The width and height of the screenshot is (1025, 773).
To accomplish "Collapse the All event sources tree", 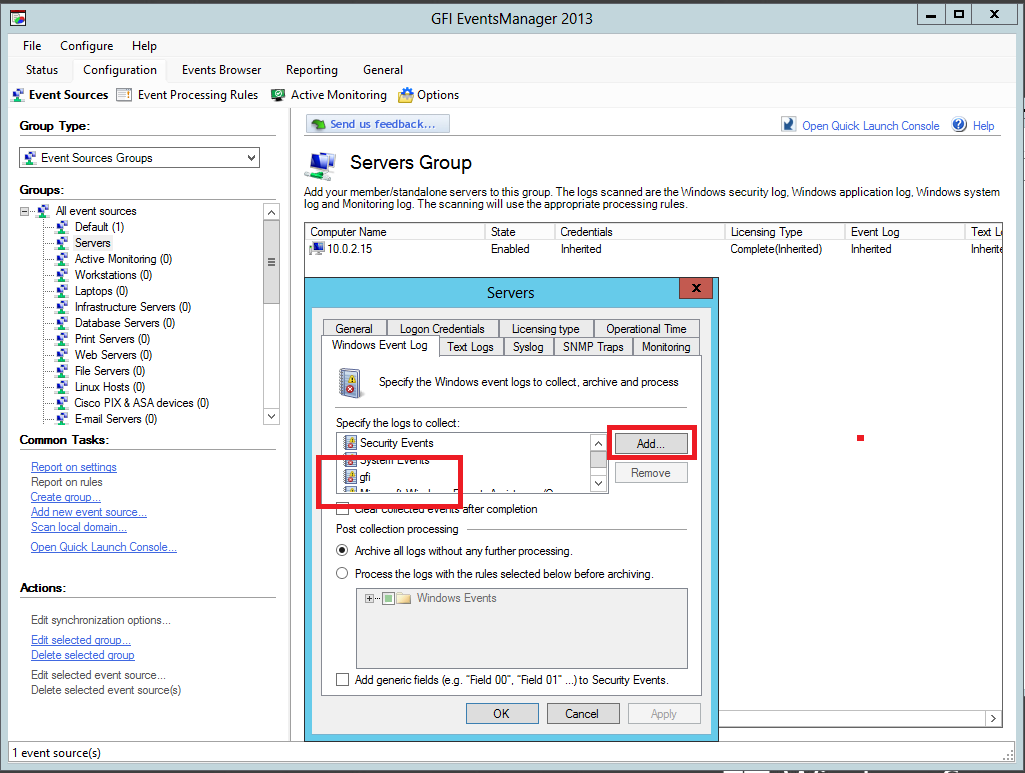I will pos(26,211).
